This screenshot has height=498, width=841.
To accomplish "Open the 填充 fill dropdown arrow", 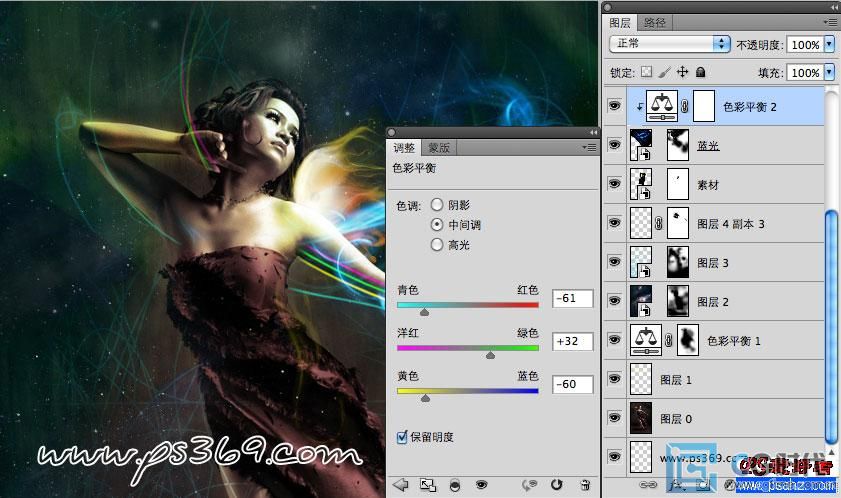I will [x=830, y=72].
